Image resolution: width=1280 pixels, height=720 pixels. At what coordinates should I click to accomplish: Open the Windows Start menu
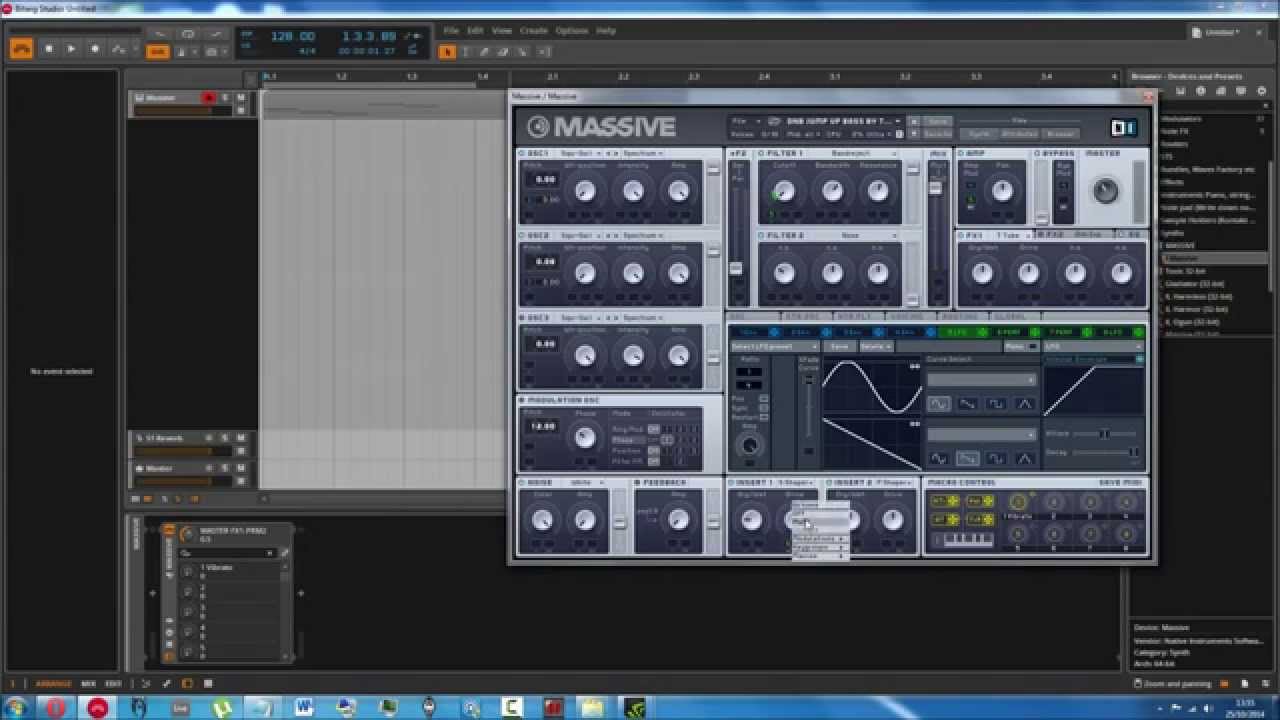[x=16, y=707]
